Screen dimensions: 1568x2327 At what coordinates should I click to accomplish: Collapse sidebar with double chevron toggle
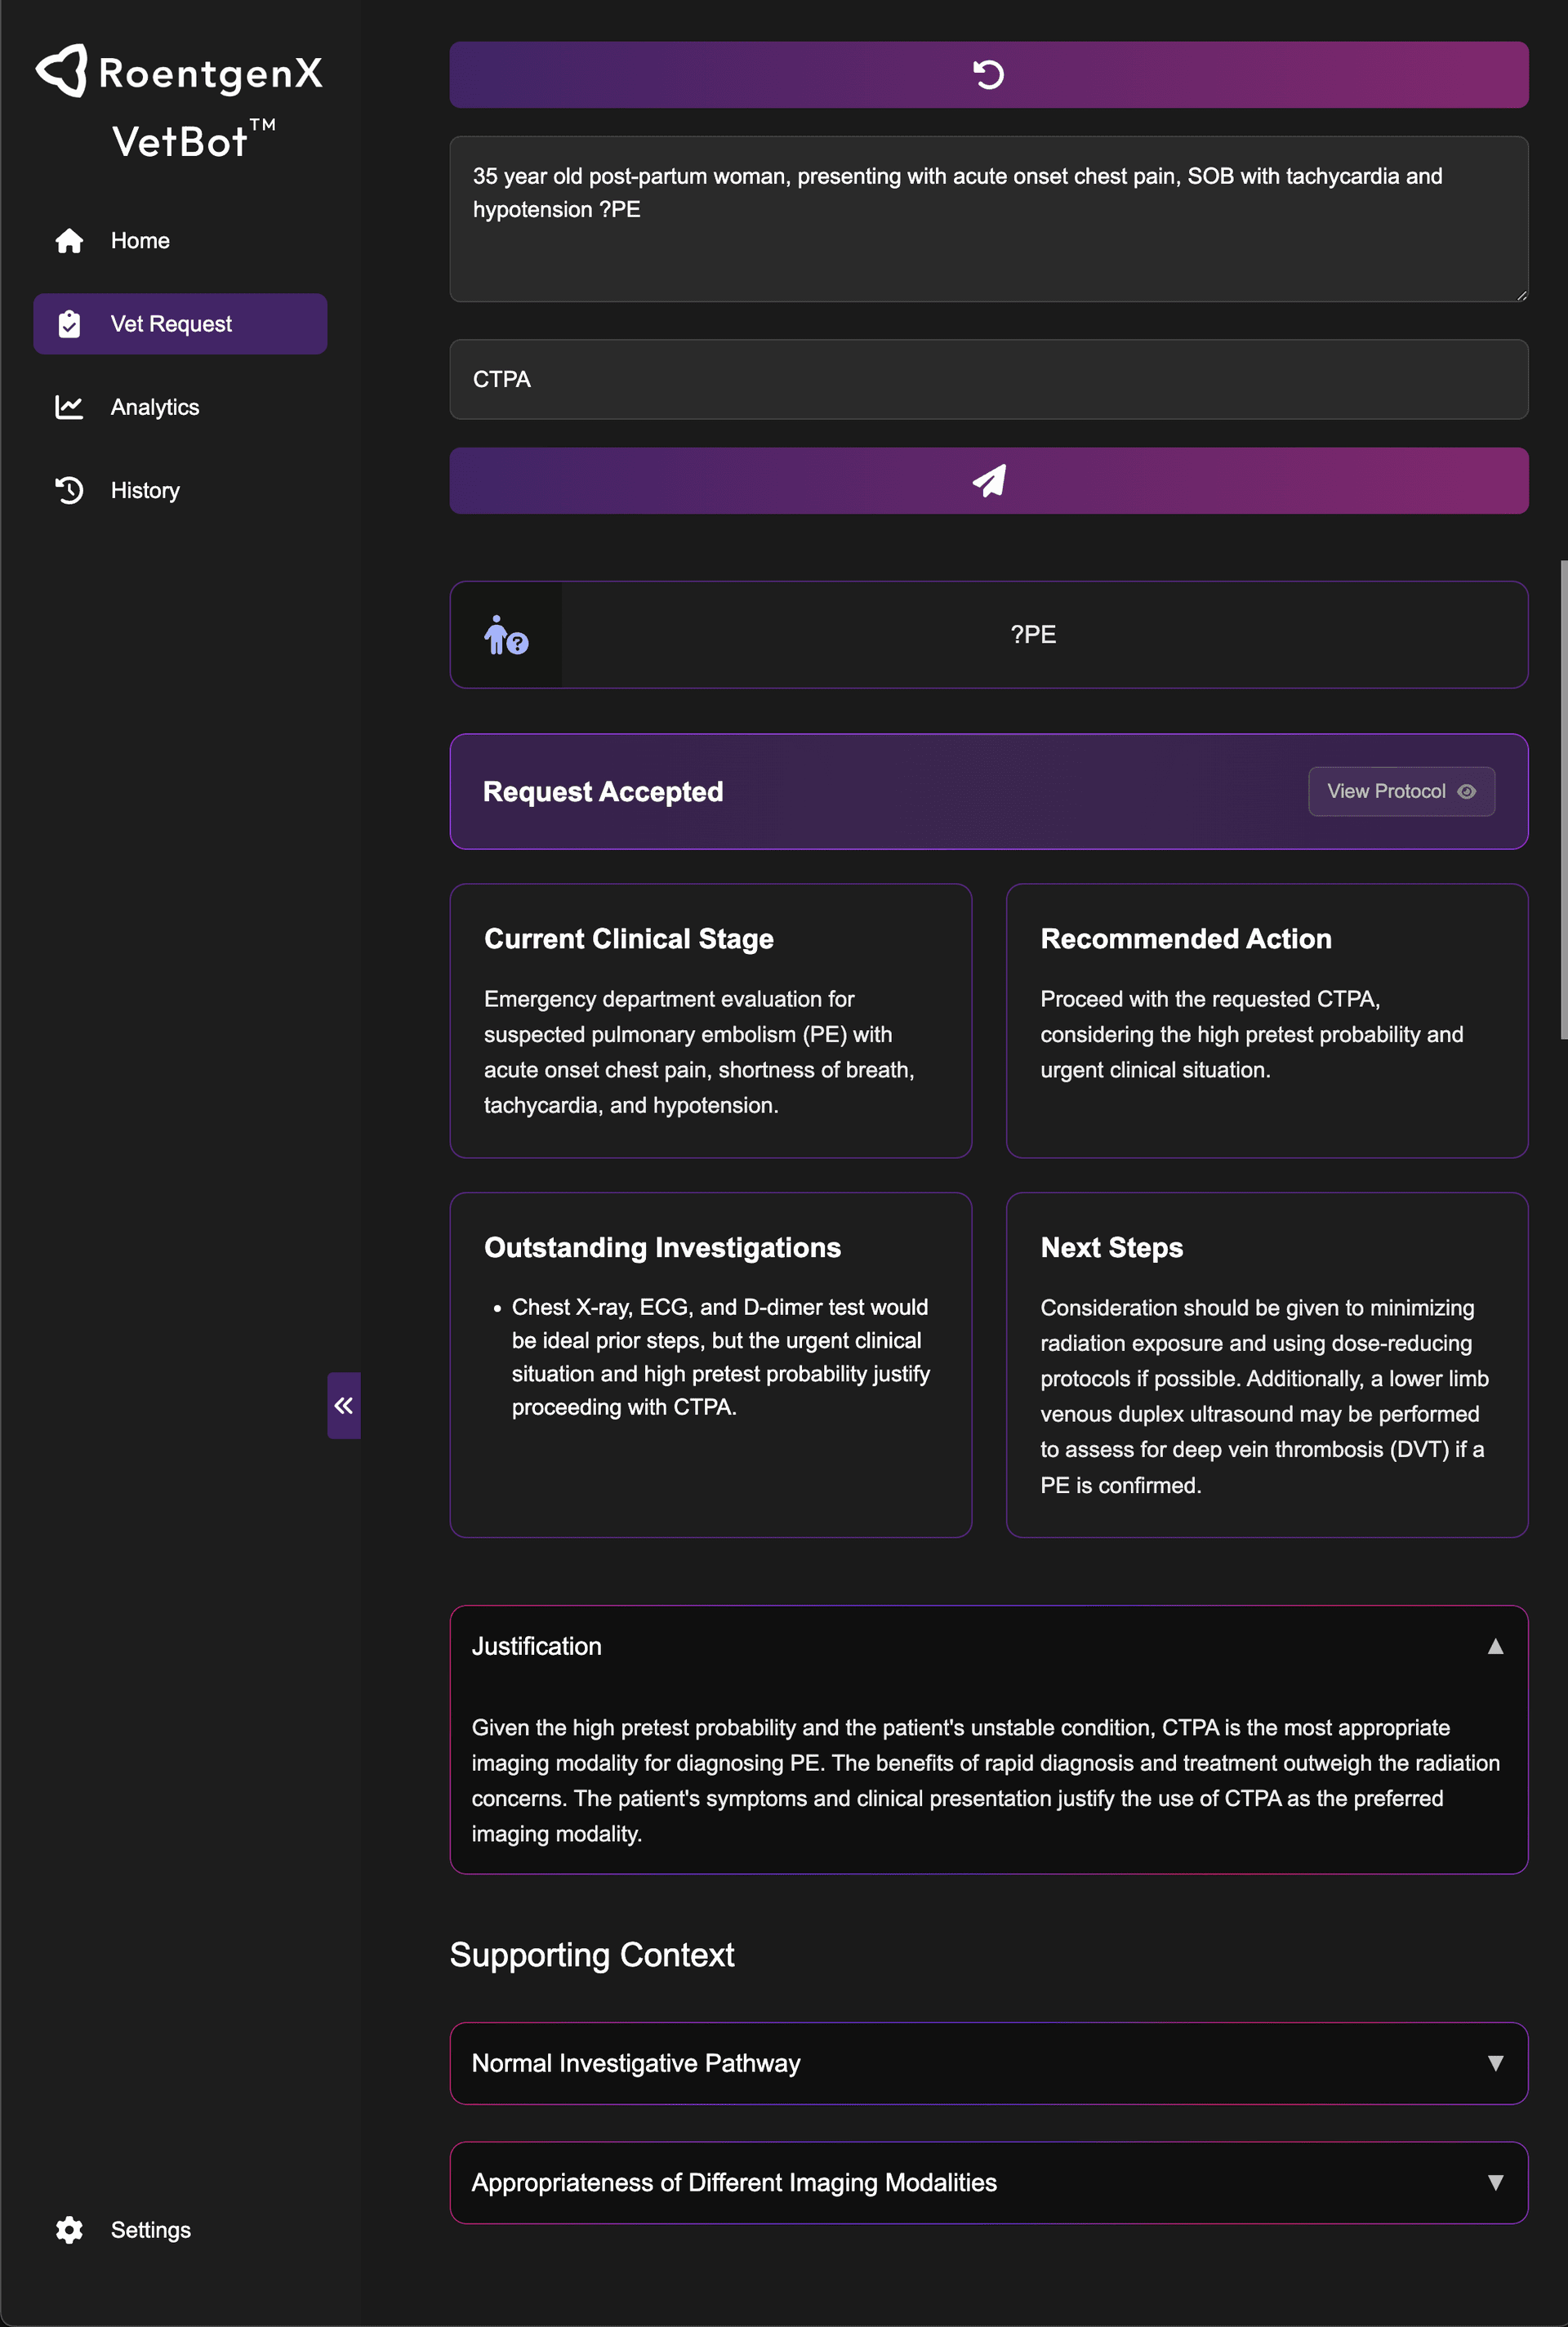(x=343, y=1405)
